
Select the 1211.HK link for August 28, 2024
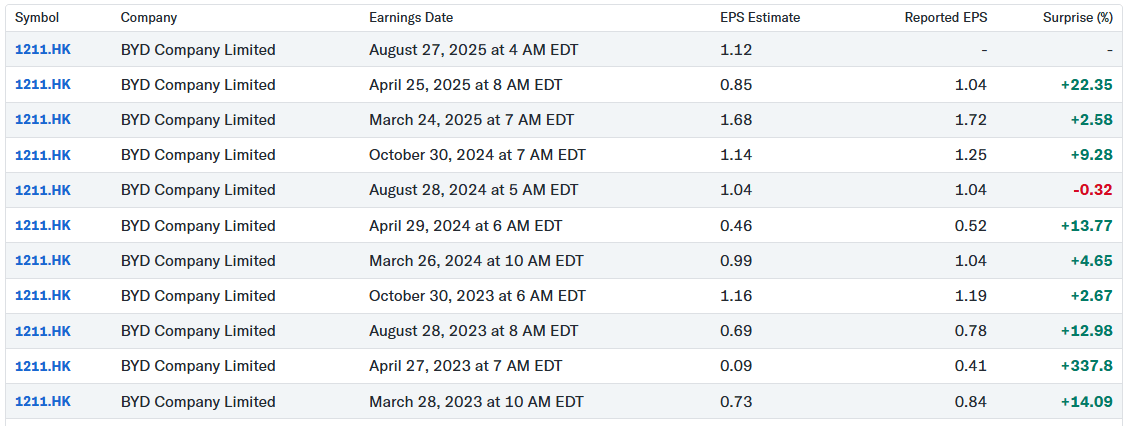pos(42,190)
